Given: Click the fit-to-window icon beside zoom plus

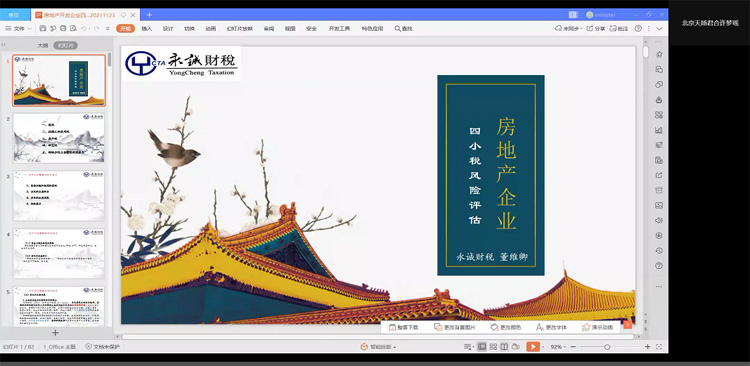Looking at the screenshot, I should (x=659, y=346).
